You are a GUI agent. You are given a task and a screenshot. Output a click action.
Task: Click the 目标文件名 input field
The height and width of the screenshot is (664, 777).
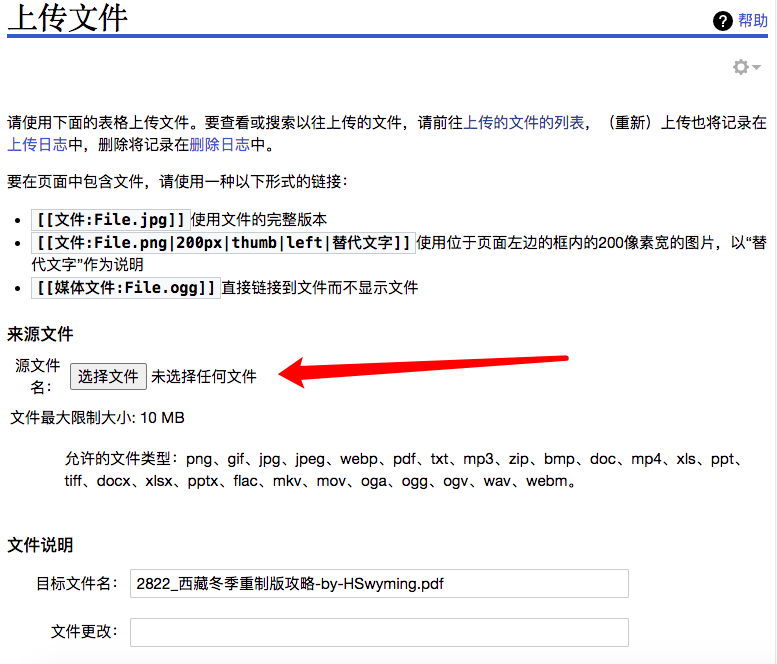pyautogui.click(x=379, y=584)
